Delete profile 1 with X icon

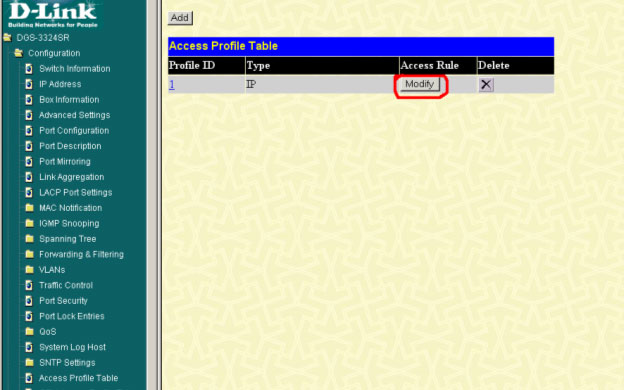[x=486, y=85]
